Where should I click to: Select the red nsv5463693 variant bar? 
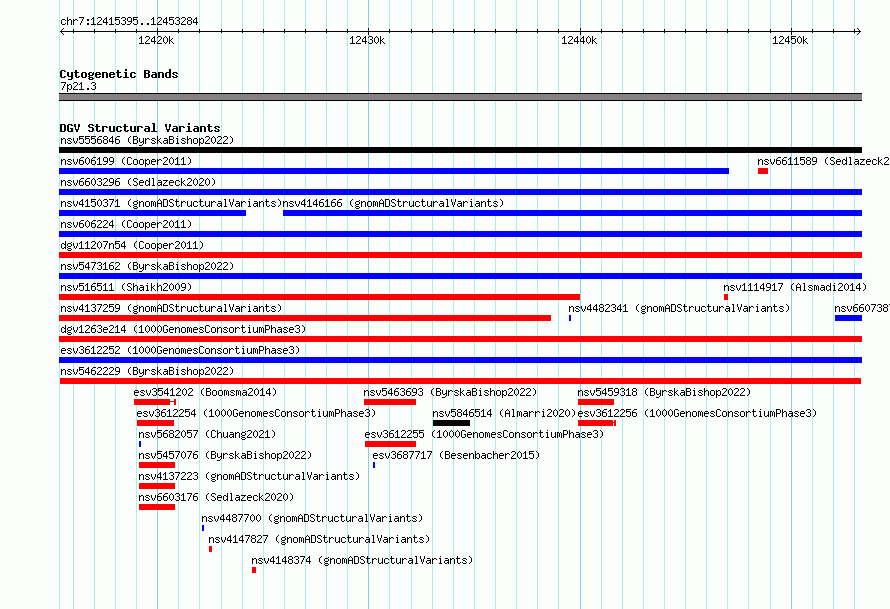[390, 402]
